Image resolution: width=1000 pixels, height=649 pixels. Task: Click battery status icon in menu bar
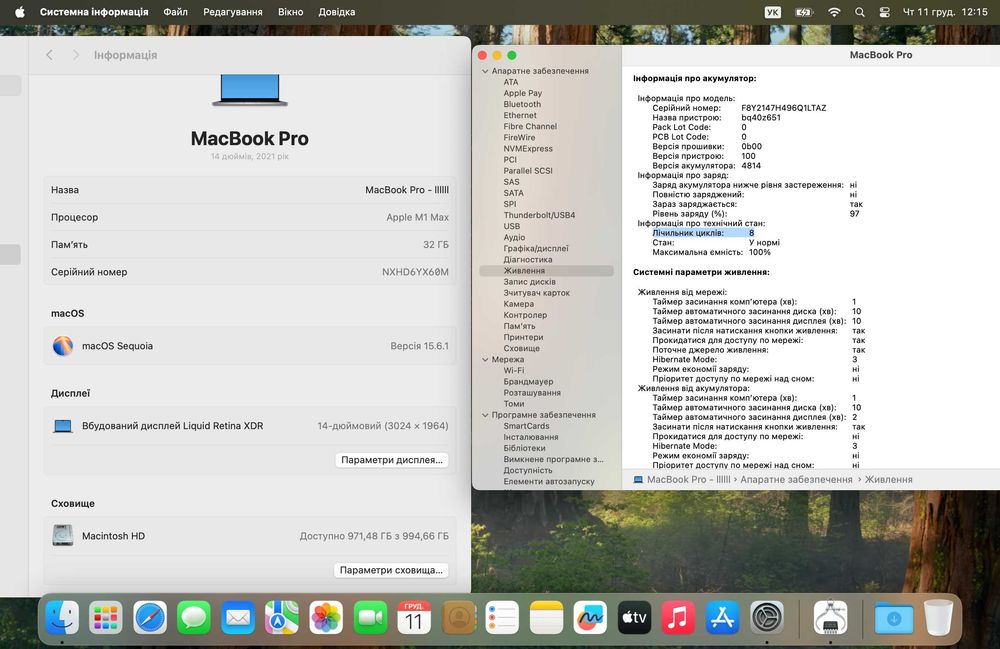point(804,12)
